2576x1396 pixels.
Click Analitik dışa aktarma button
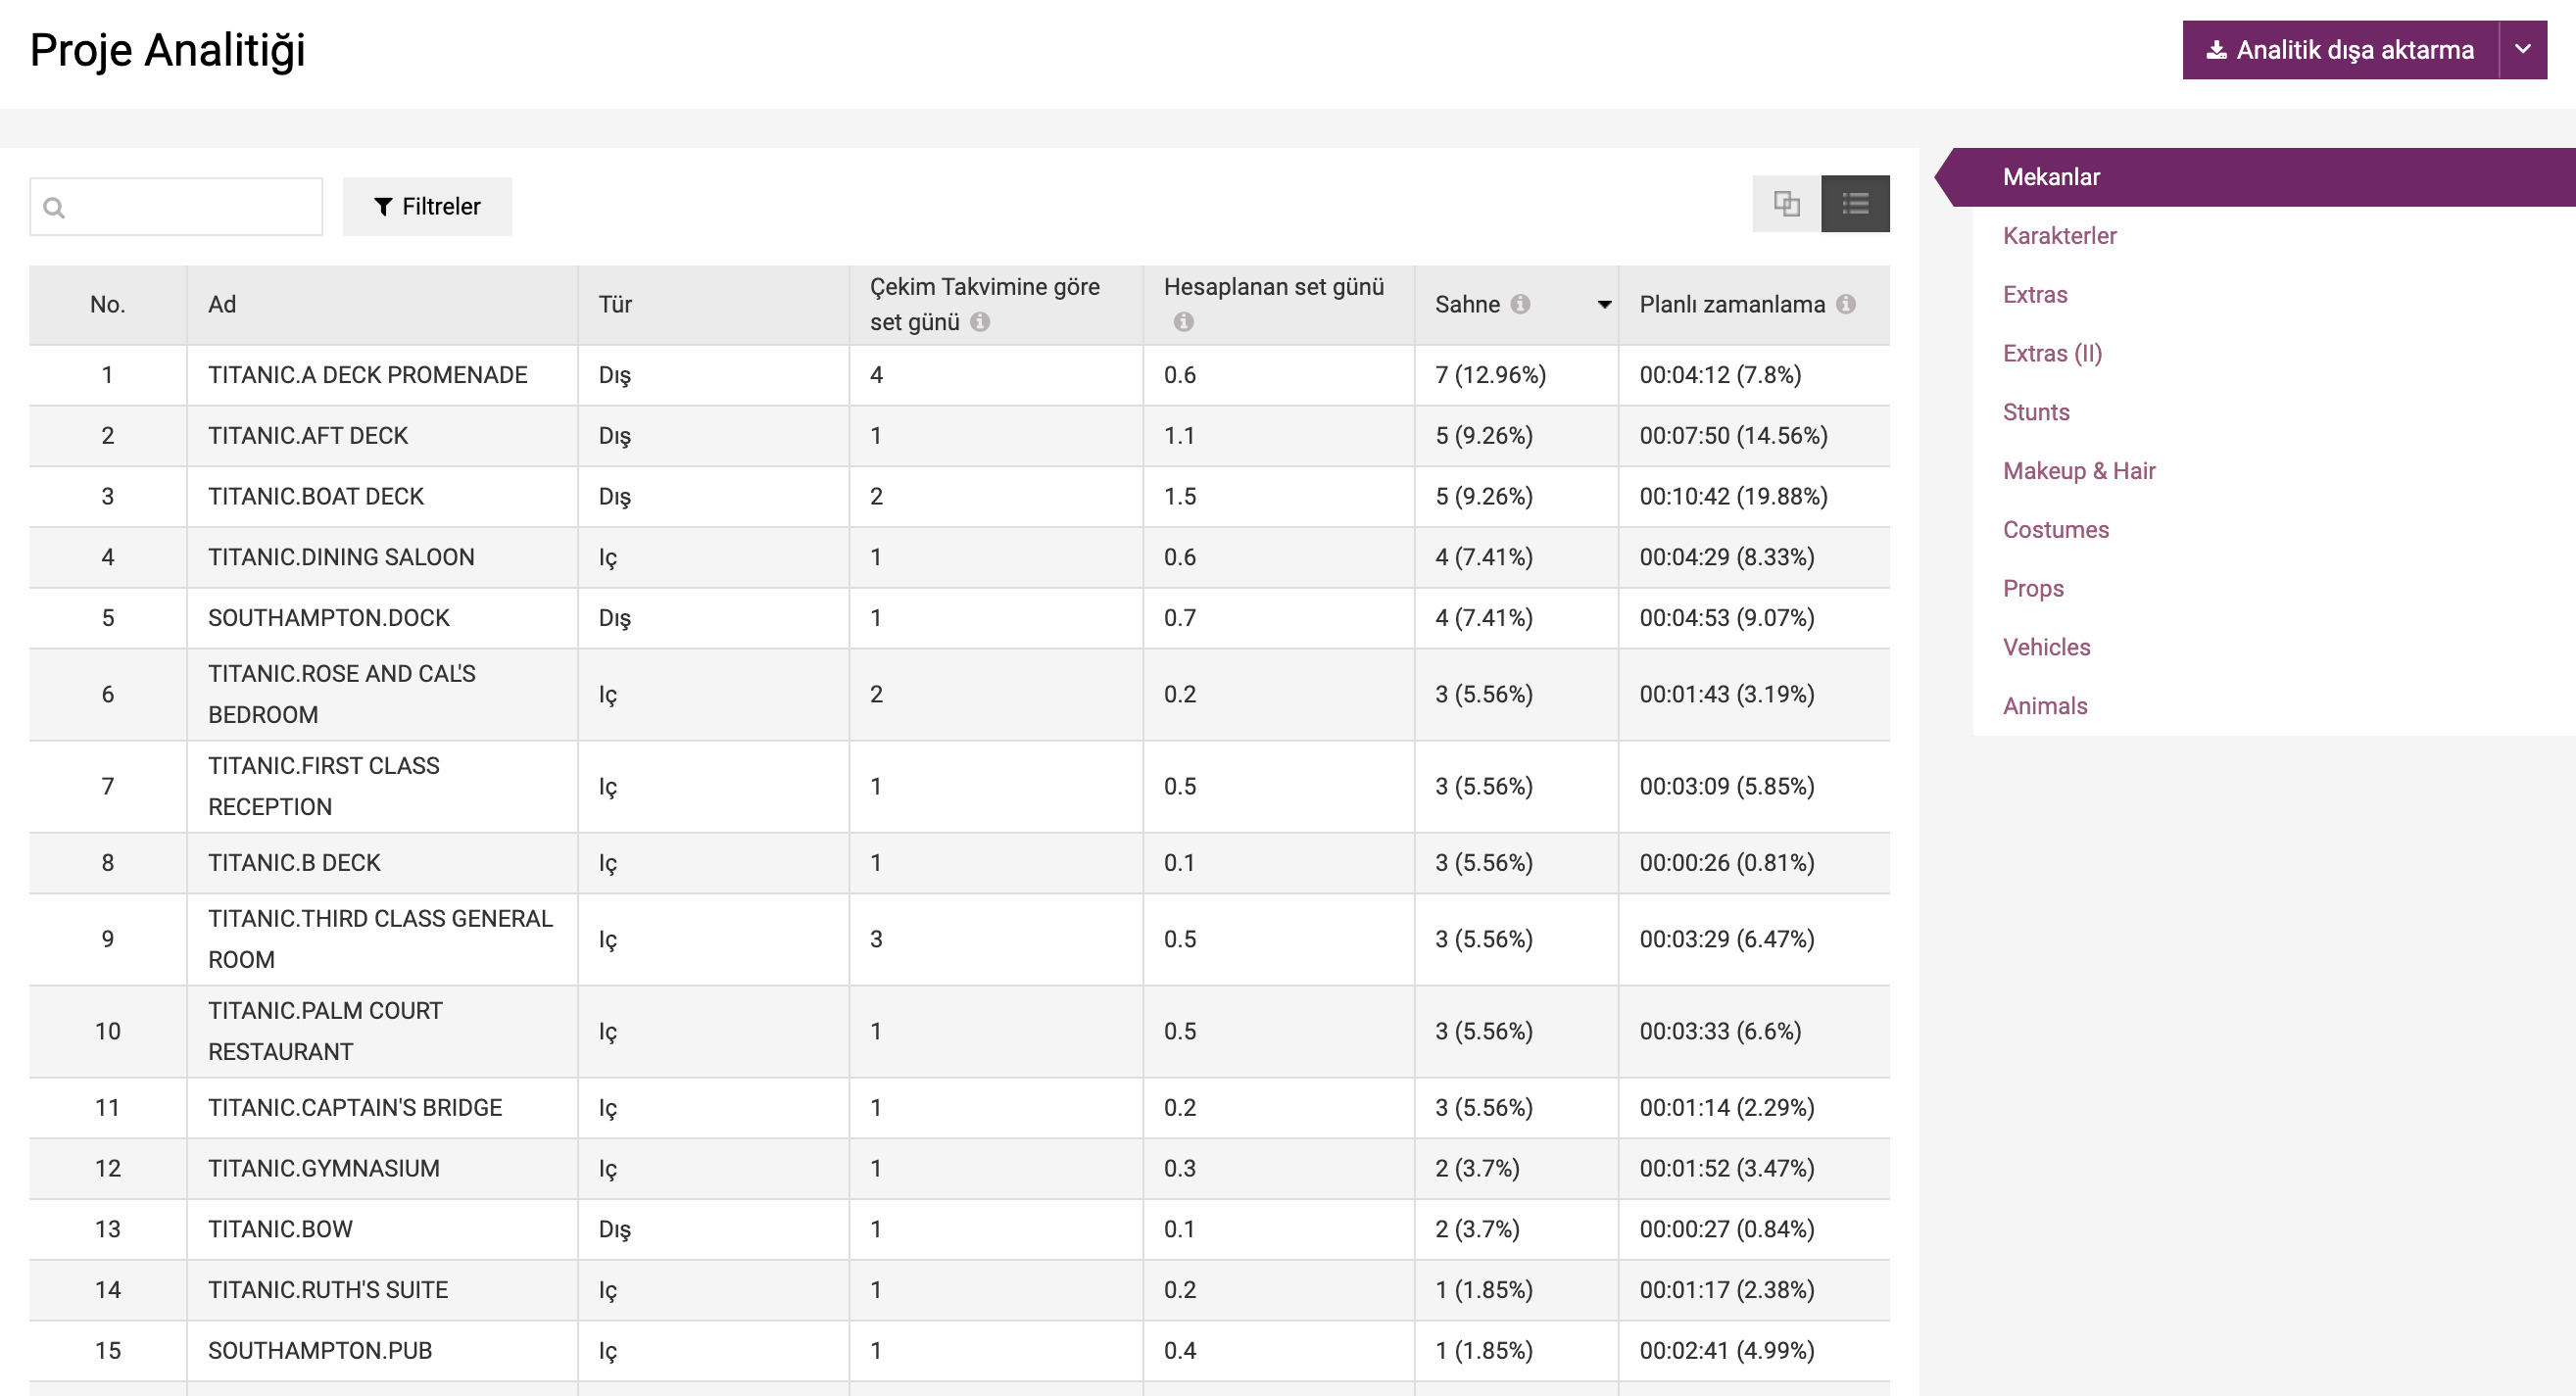pos(2340,50)
